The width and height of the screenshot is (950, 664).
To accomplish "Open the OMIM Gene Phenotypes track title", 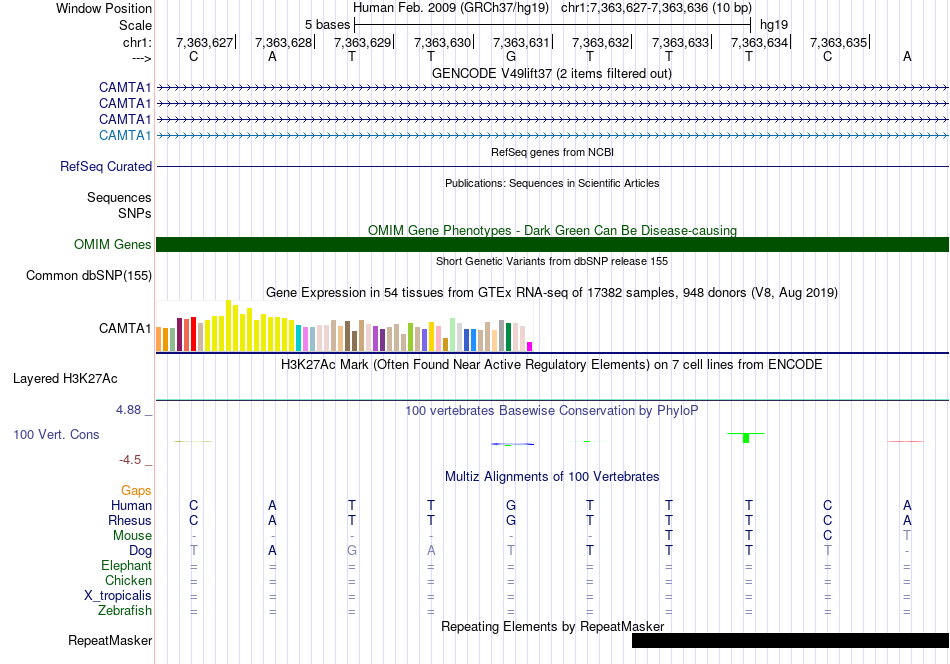I will click(x=552, y=230).
